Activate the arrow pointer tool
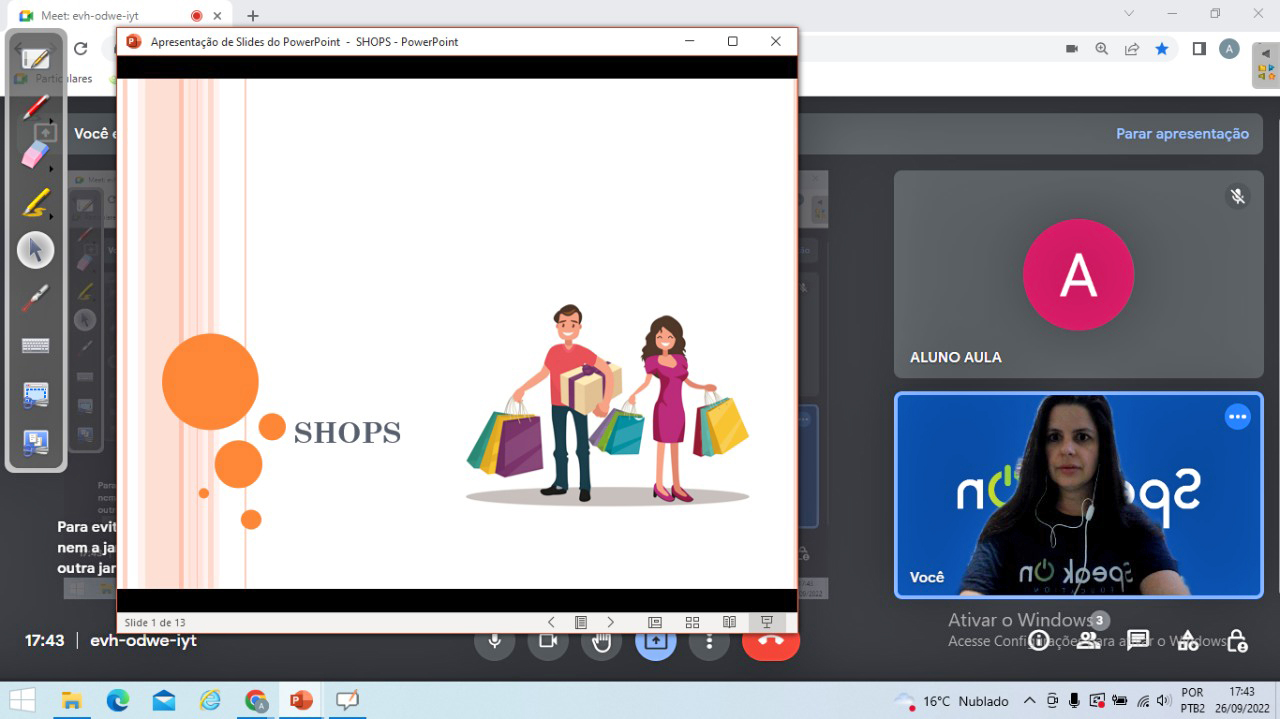Screen dimensions: 1280x719 pyautogui.click(x=35, y=250)
